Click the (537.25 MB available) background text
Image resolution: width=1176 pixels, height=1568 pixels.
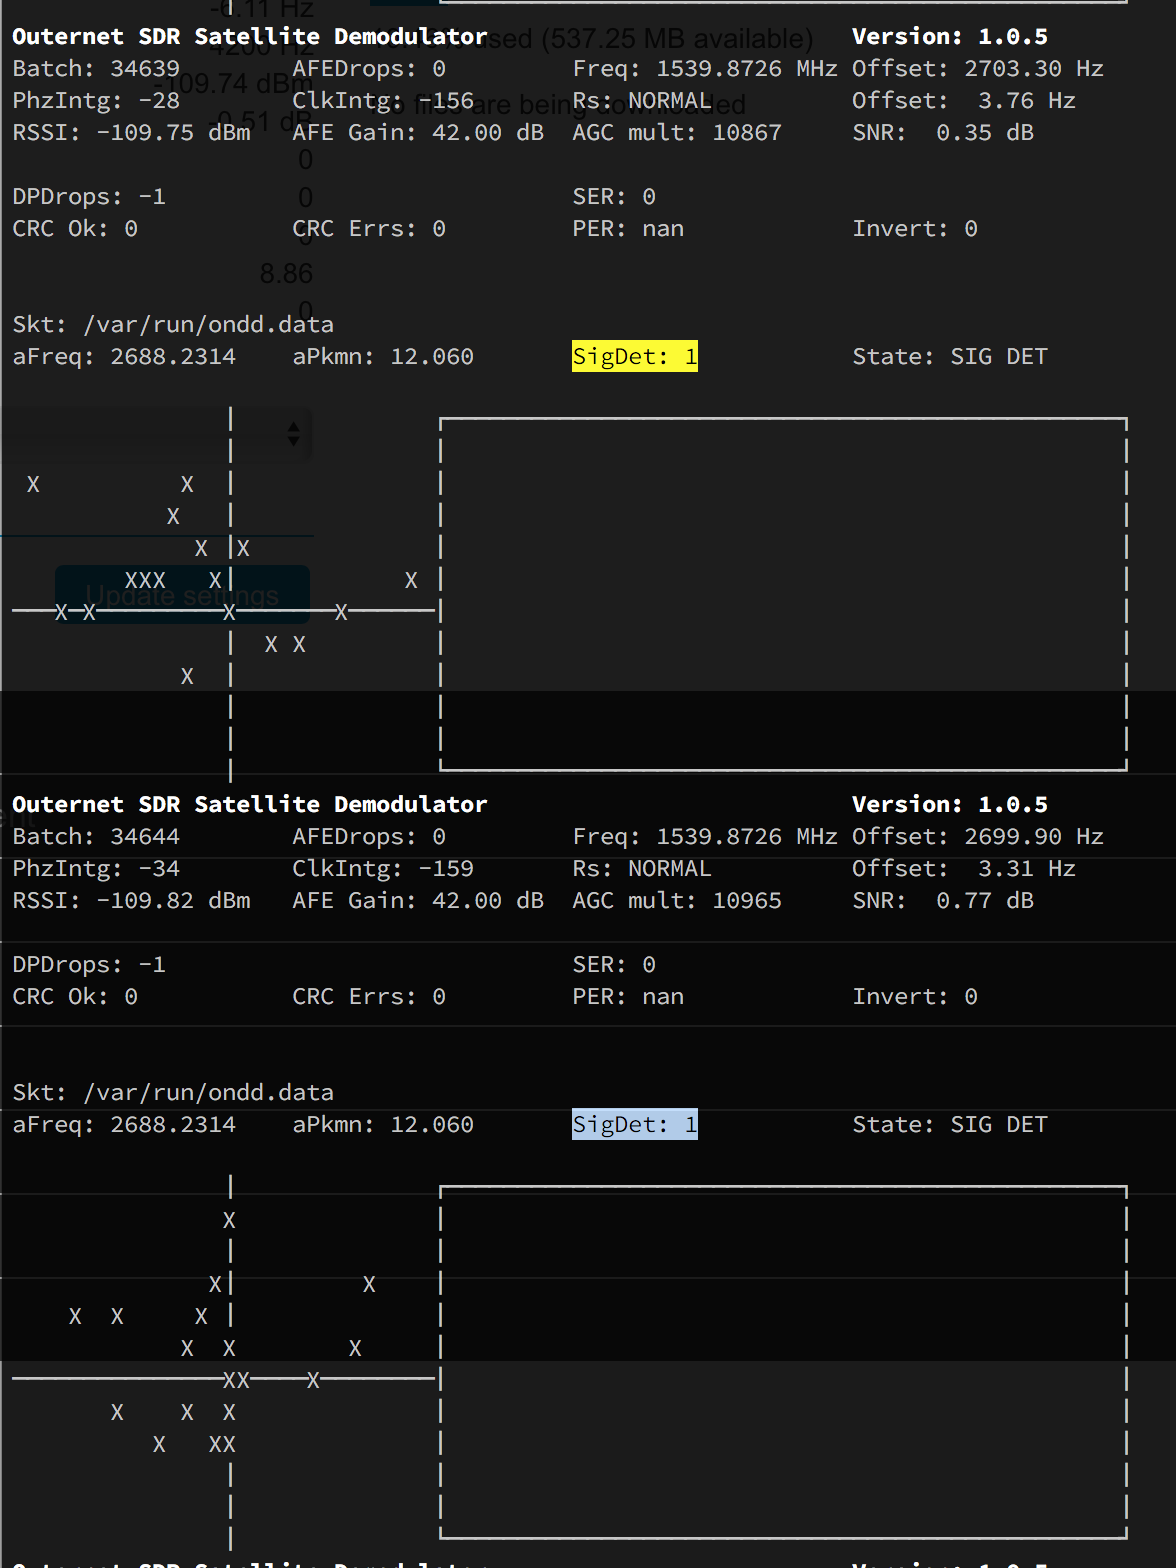click(677, 39)
